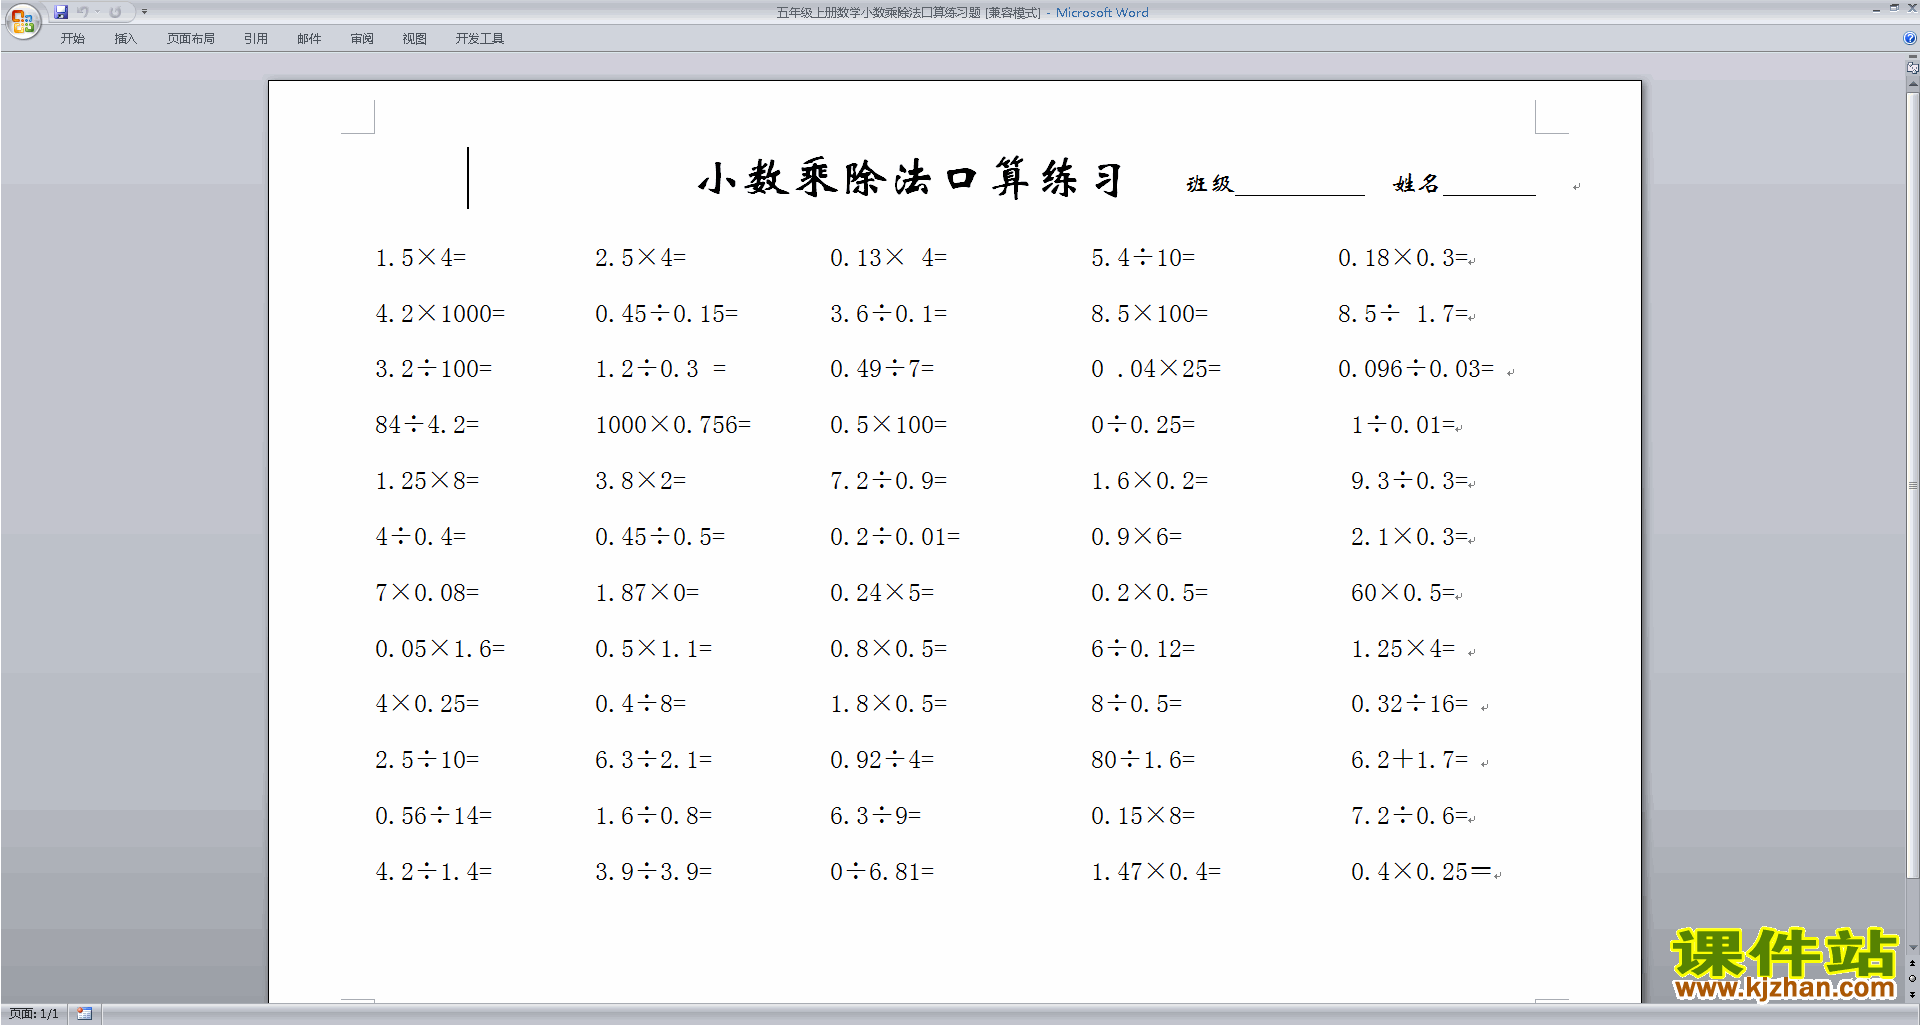Click the 姓名 label

[x=1416, y=184]
